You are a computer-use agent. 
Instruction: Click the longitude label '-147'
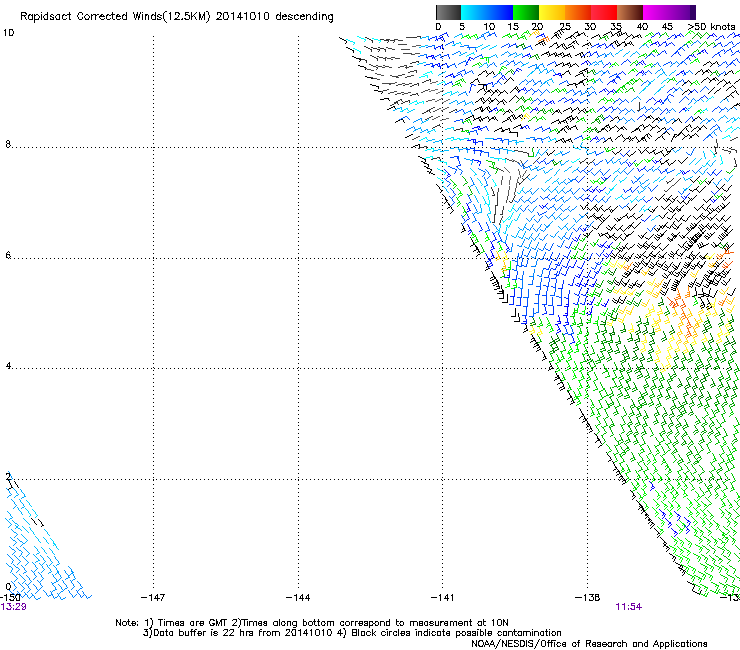[153, 598]
